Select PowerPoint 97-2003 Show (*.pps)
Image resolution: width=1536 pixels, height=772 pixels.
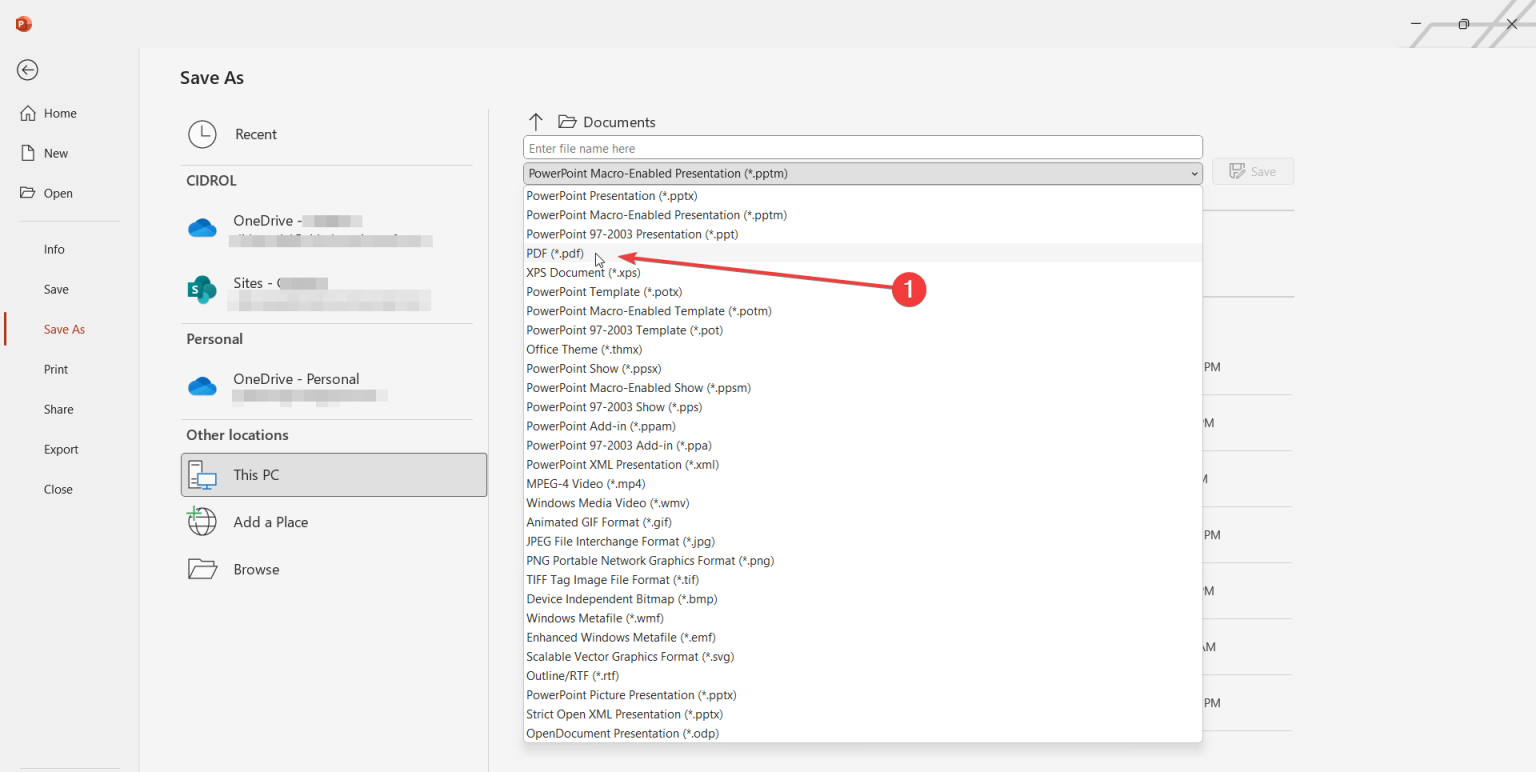(862, 407)
